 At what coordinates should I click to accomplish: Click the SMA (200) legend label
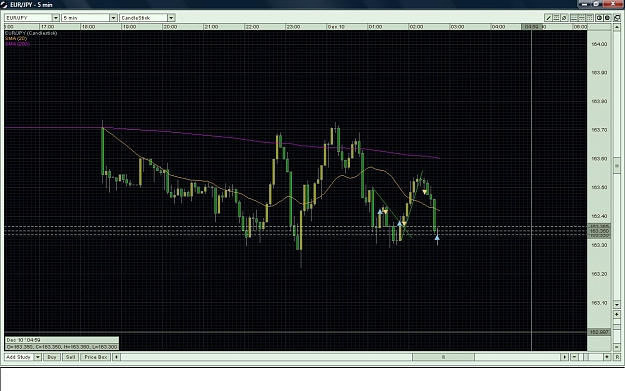[18, 43]
